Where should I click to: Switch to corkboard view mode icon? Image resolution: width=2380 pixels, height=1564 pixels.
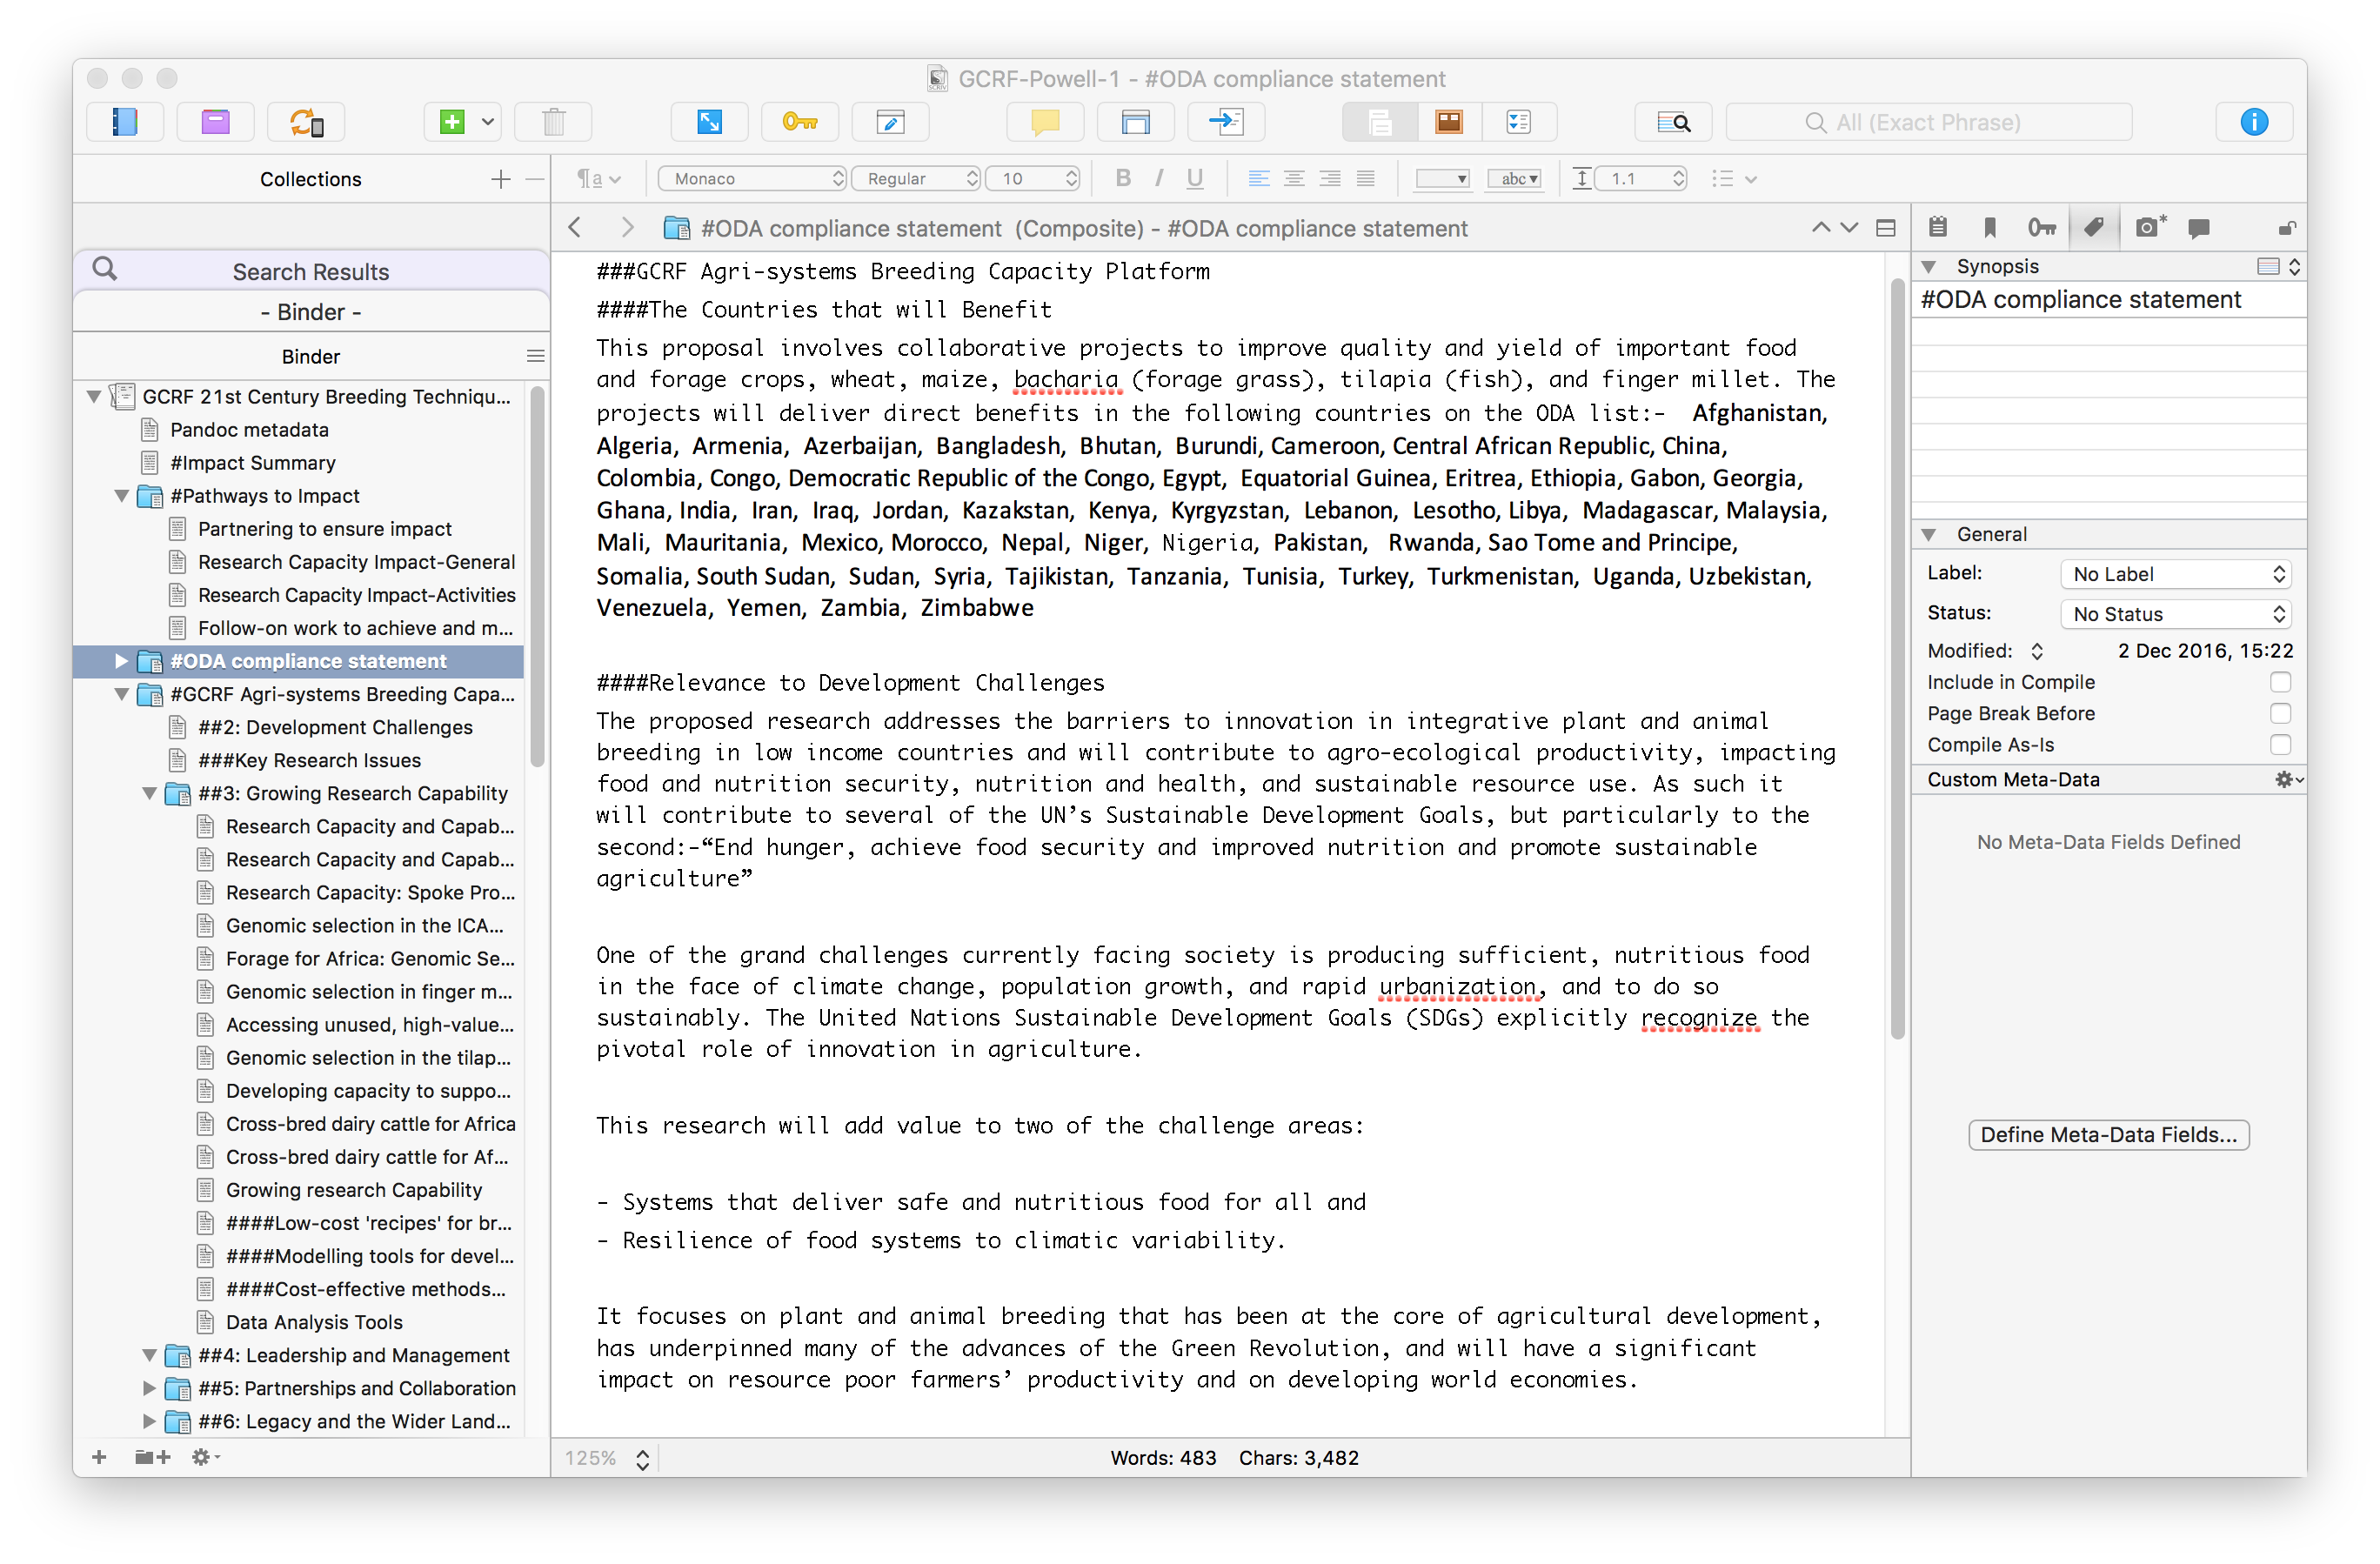pos(1448,122)
